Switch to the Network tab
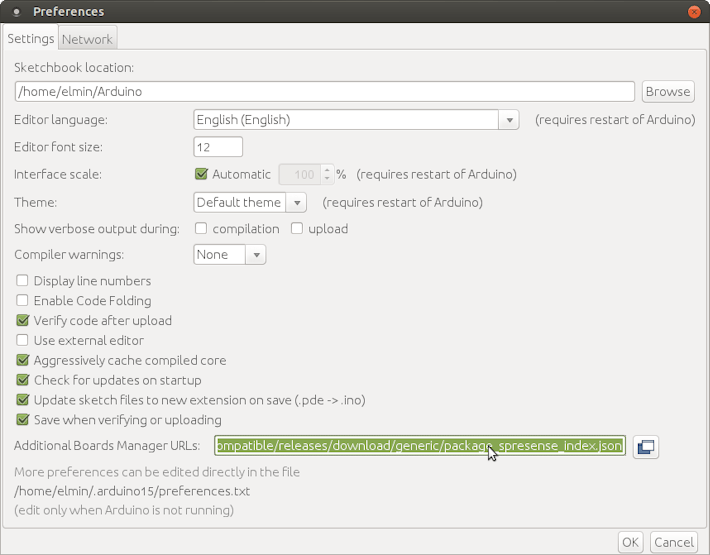 pyautogui.click(x=87, y=39)
